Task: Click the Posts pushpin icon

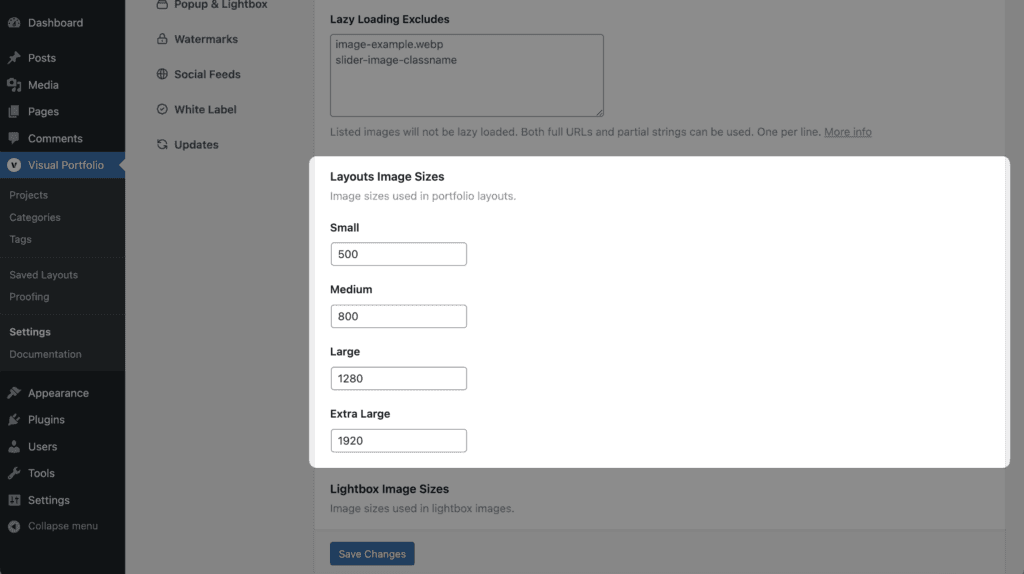Action: tap(14, 57)
